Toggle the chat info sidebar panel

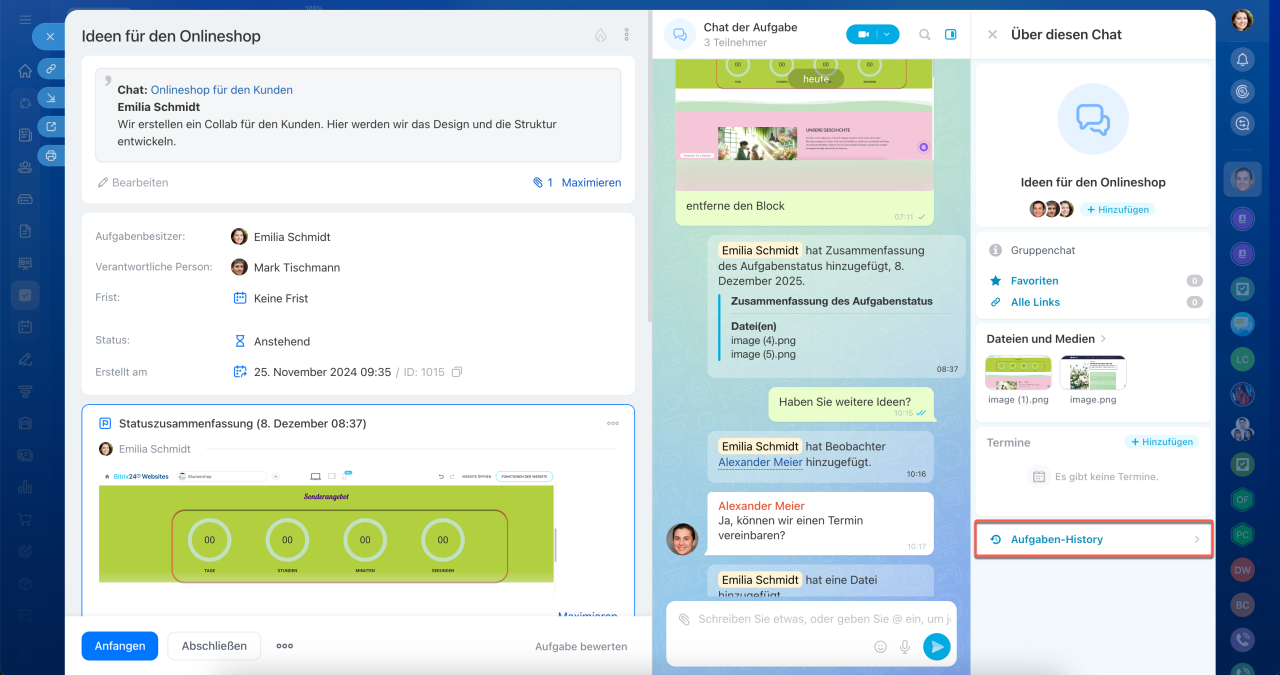[x=951, y=34]
